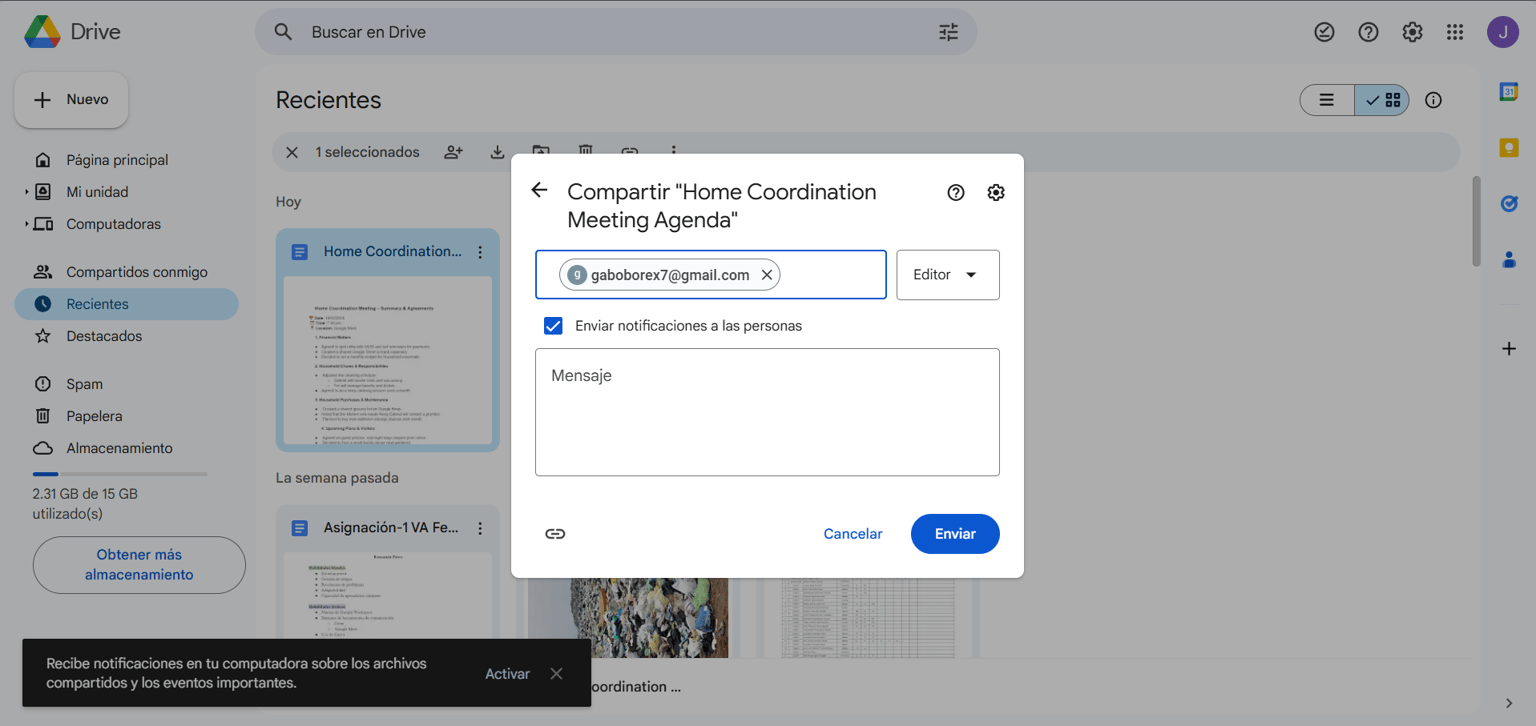Click Obtener más almacenamiento
Image resolution: width=1536 pixels, height=726 pixels.
pyautogui.click(x=139, y=565)
